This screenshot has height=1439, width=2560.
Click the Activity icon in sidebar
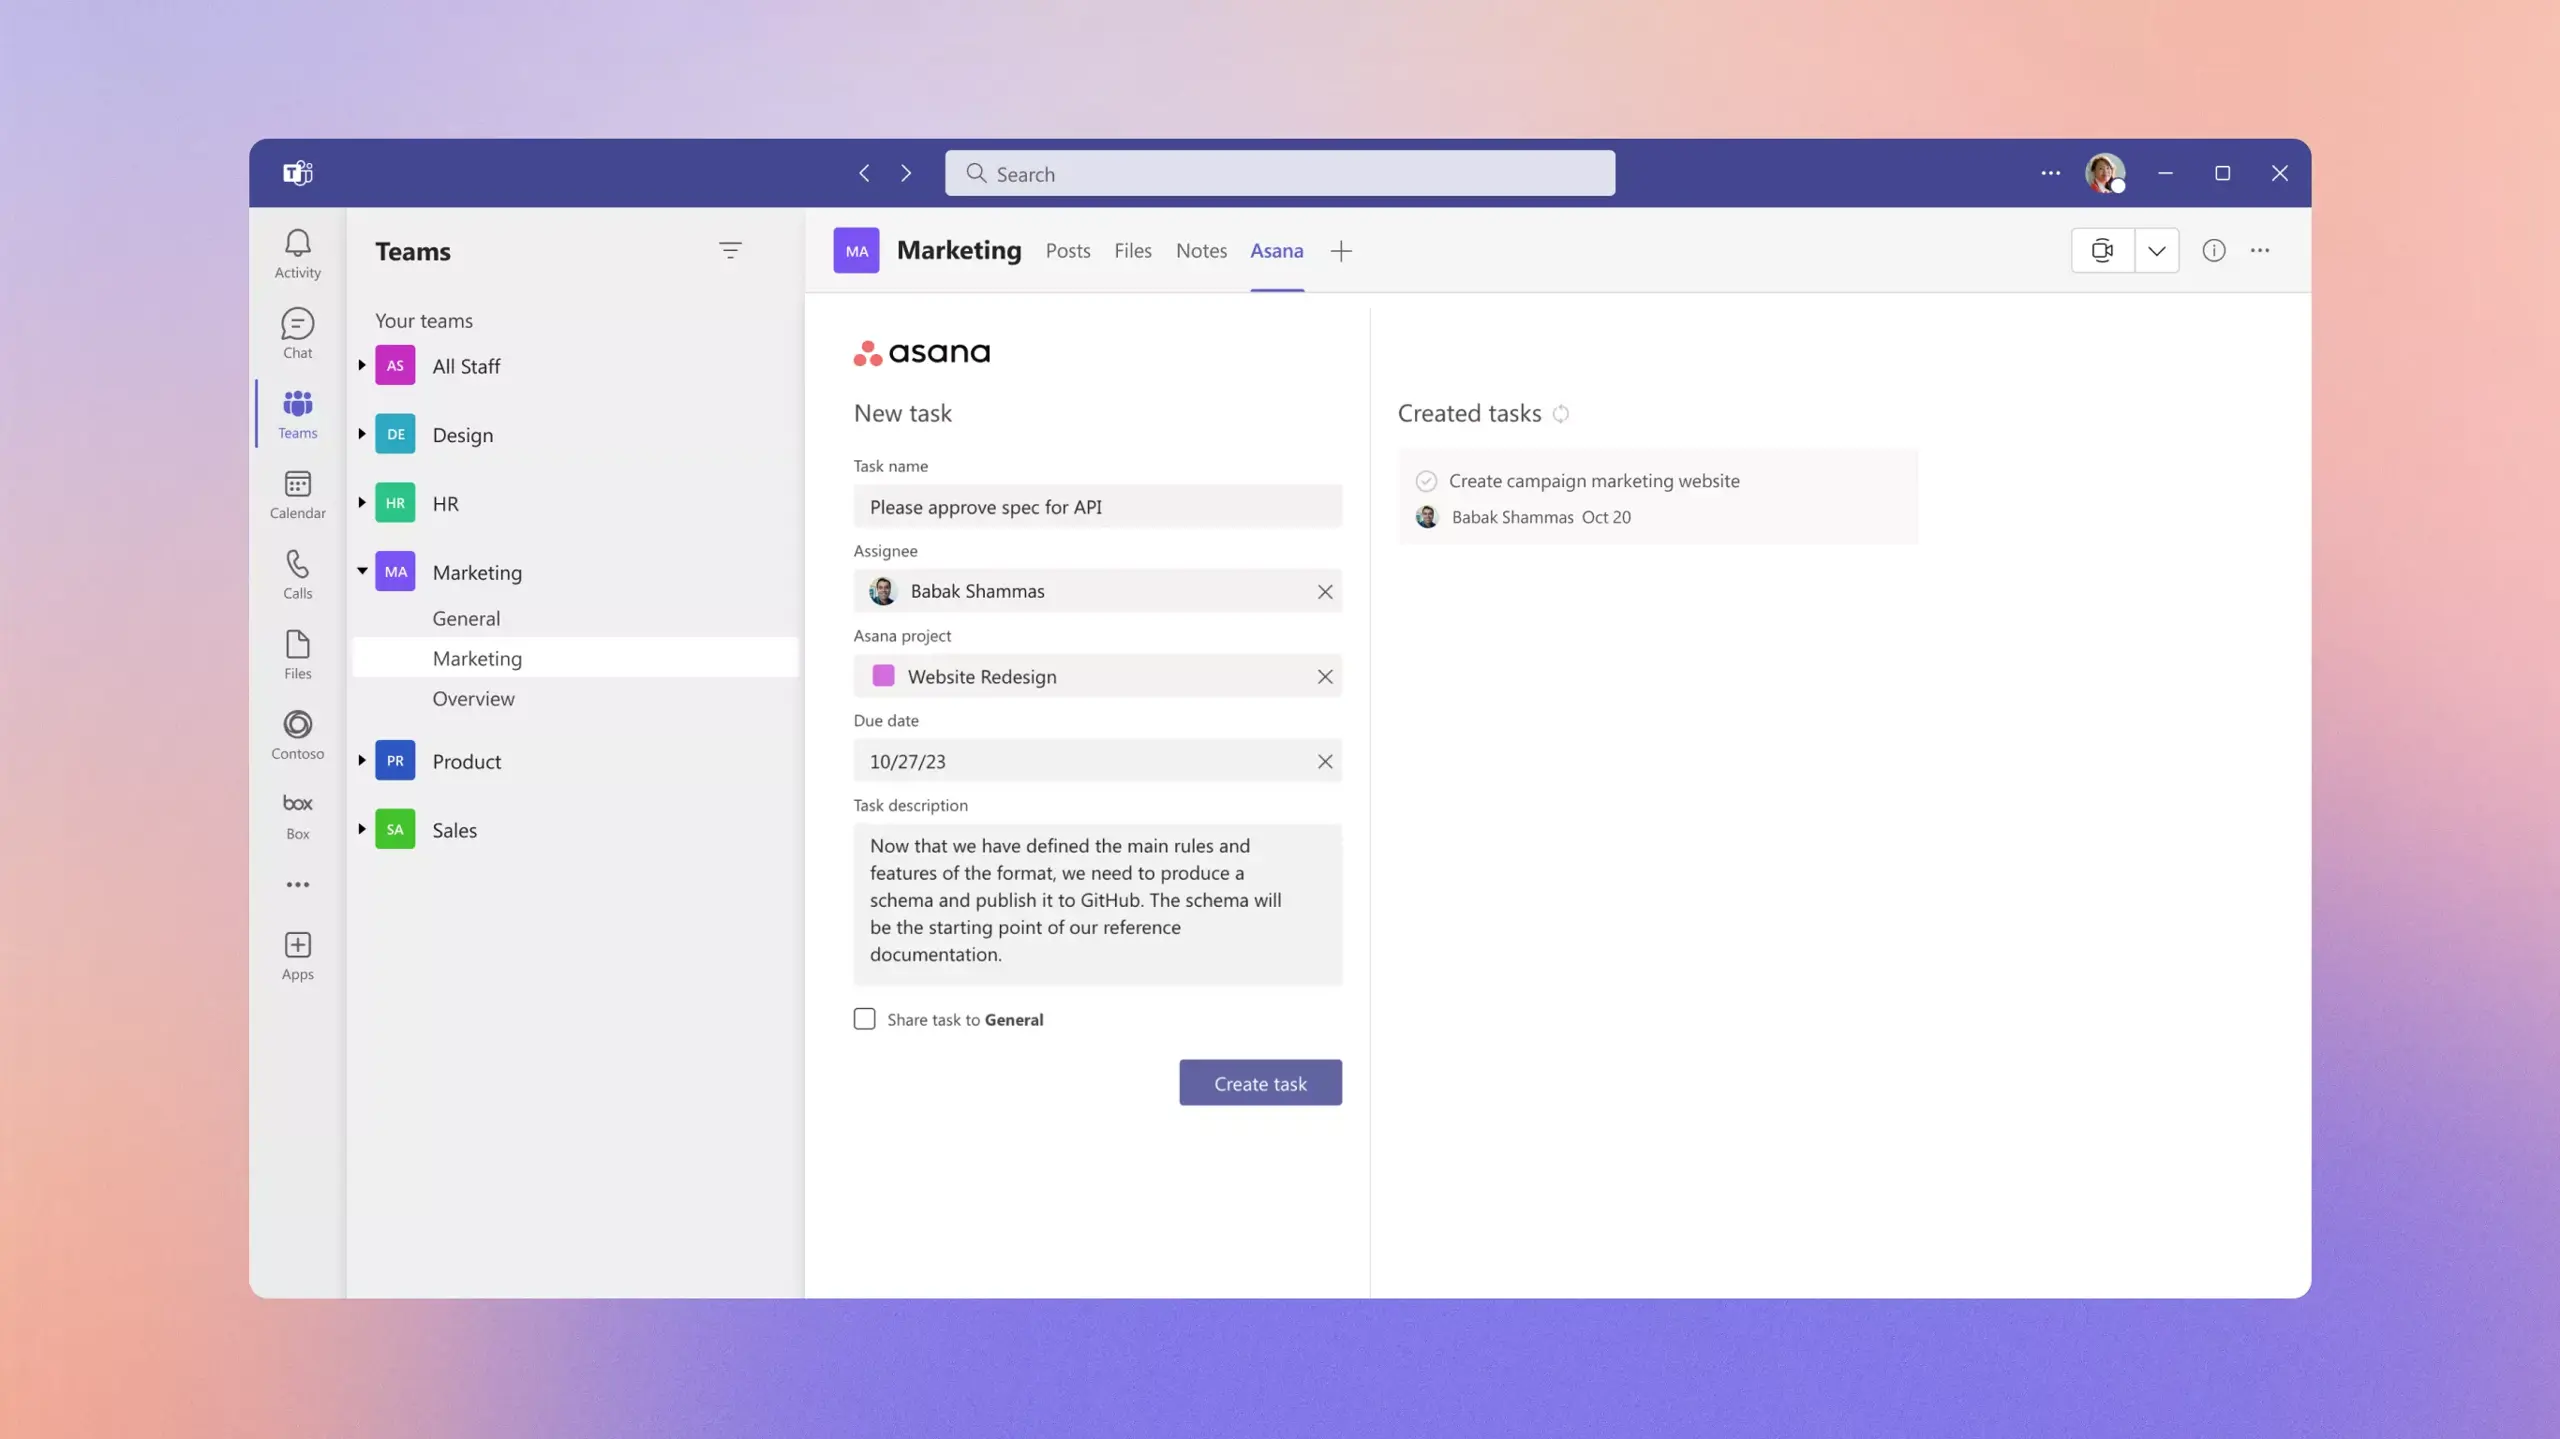tap(297, 253)
